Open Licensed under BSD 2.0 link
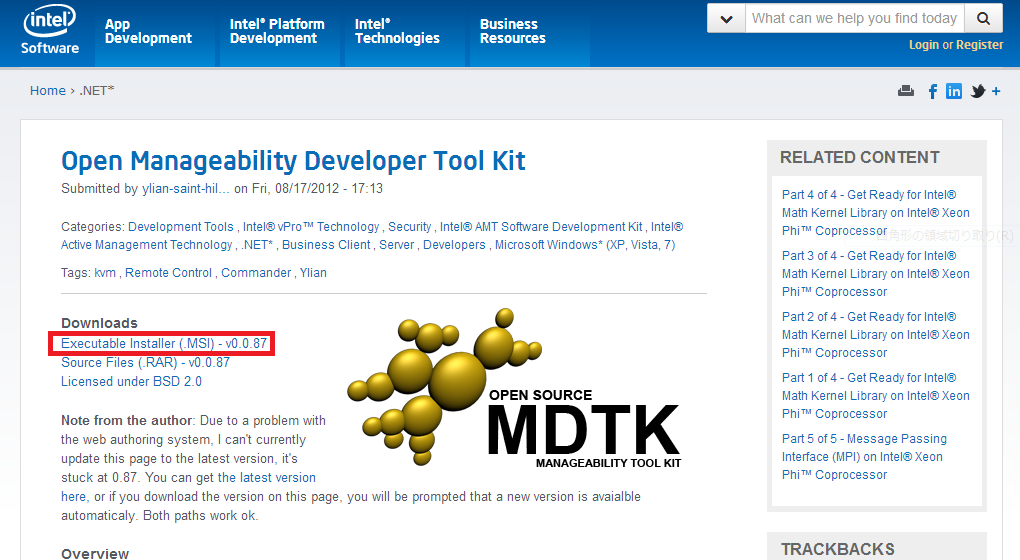The image size is (1020, 560). (131, 381)
